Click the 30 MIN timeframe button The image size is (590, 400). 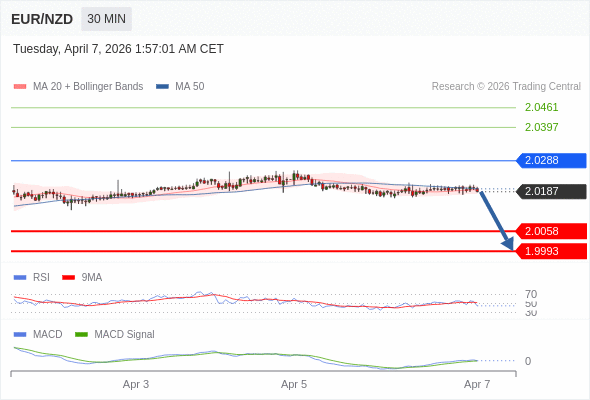106,19
